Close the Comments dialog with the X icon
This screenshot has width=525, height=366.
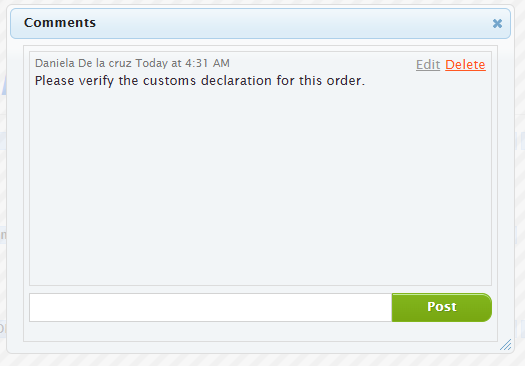click(497, 23)
